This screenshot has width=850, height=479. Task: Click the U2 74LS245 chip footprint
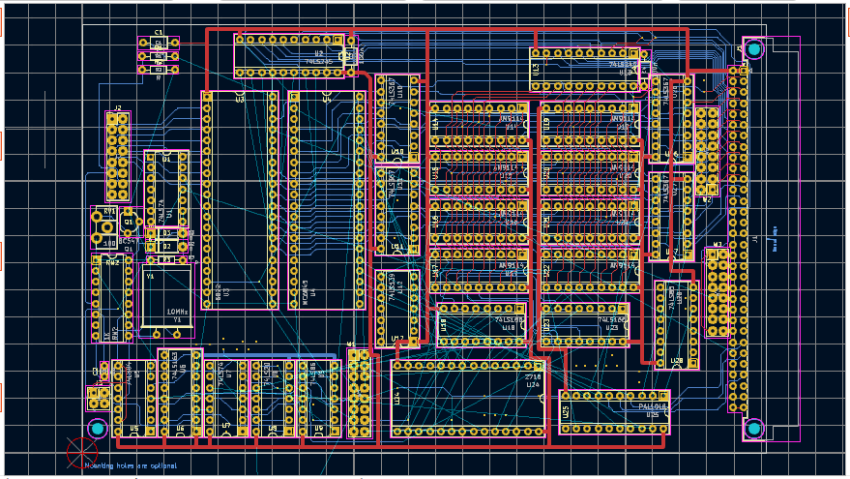pos(295,56)
